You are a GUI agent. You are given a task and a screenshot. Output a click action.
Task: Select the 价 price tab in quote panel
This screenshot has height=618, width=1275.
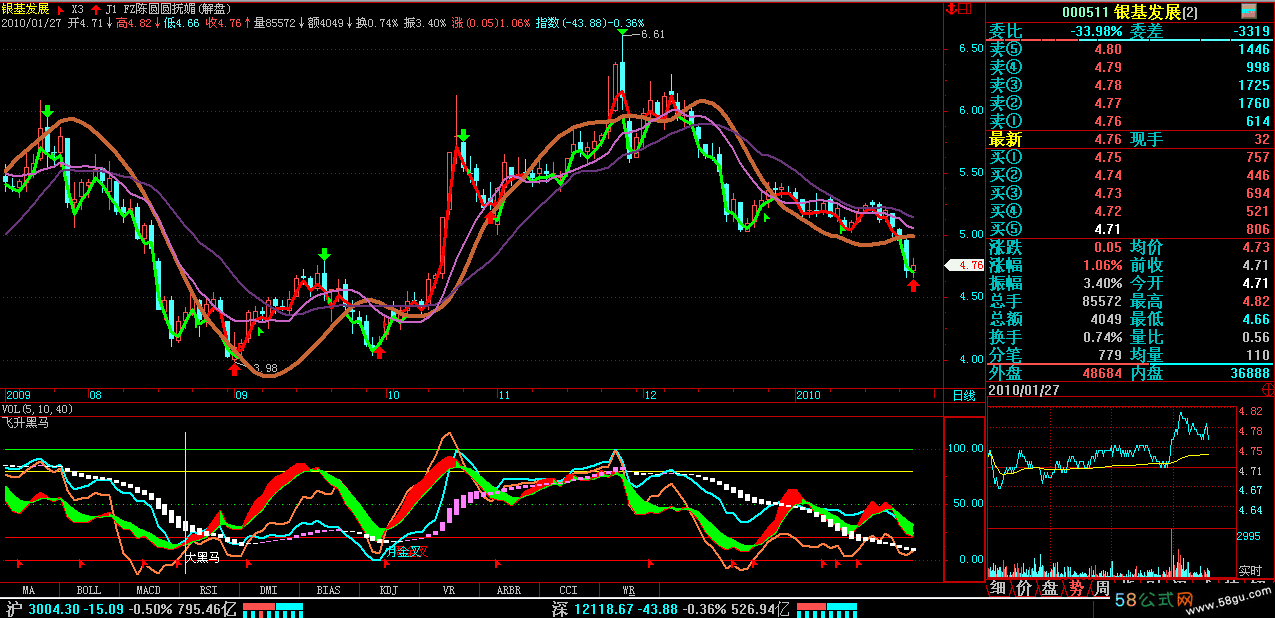(x=1024, y=589)
